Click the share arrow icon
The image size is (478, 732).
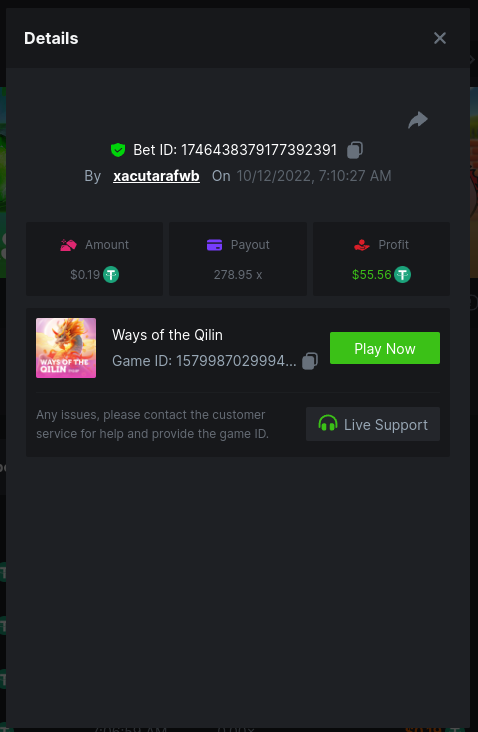pyautogui.click(x=418, y=120)
